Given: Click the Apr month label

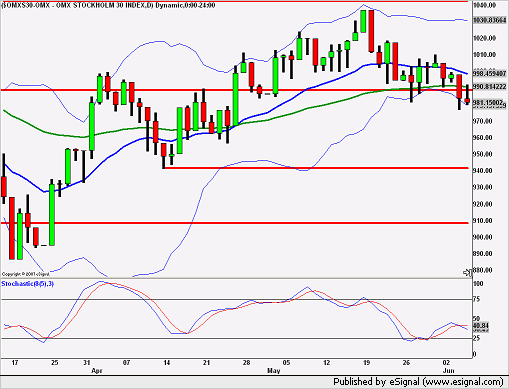Looking at the screenshot, I should pos(97,371).
